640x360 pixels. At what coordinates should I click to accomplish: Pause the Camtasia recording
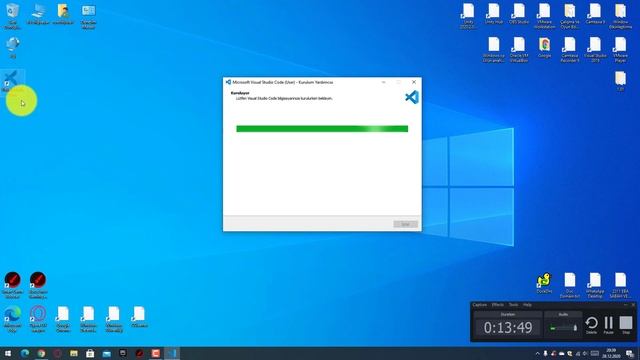609,325
